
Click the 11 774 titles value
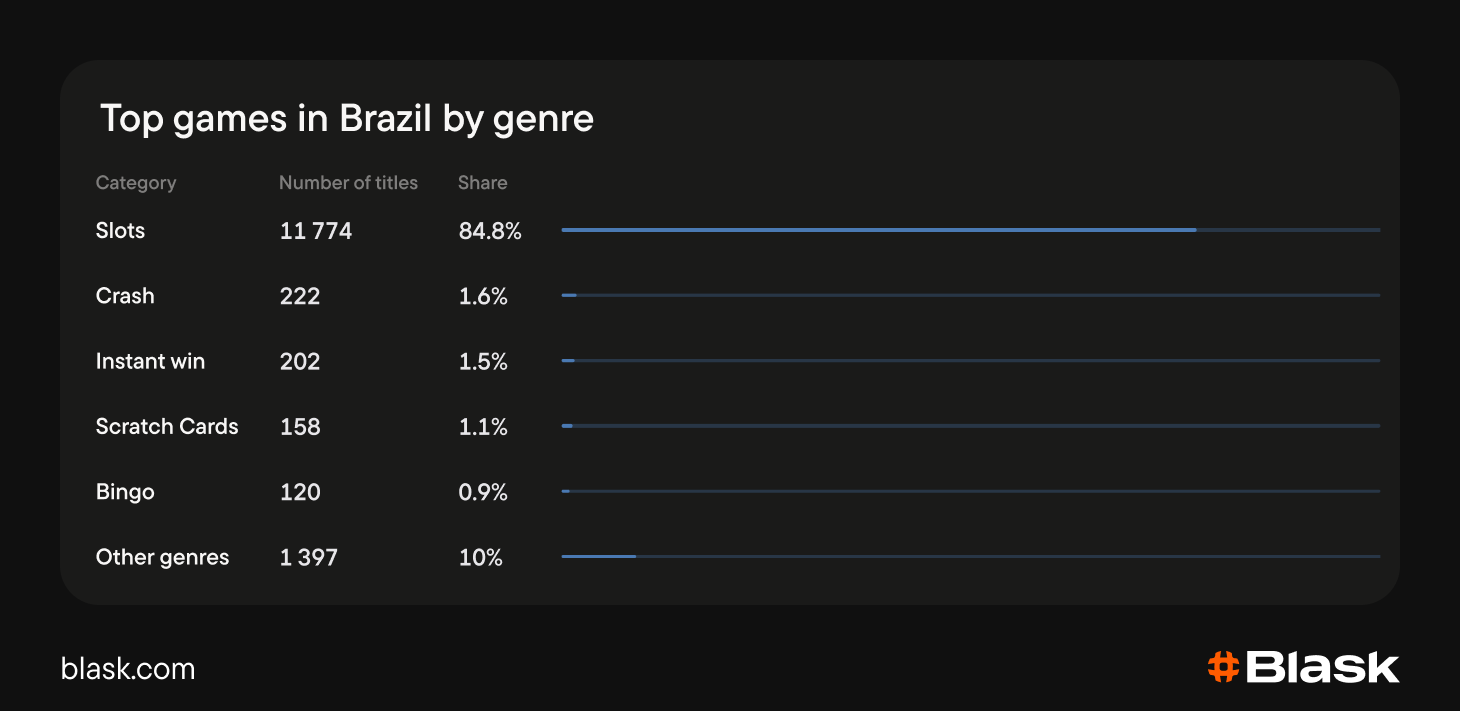point(316,231)
